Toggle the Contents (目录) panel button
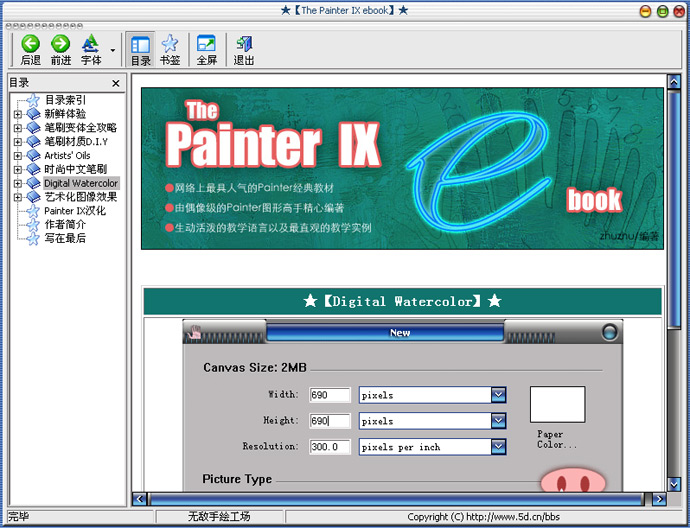 coord(140,49)
